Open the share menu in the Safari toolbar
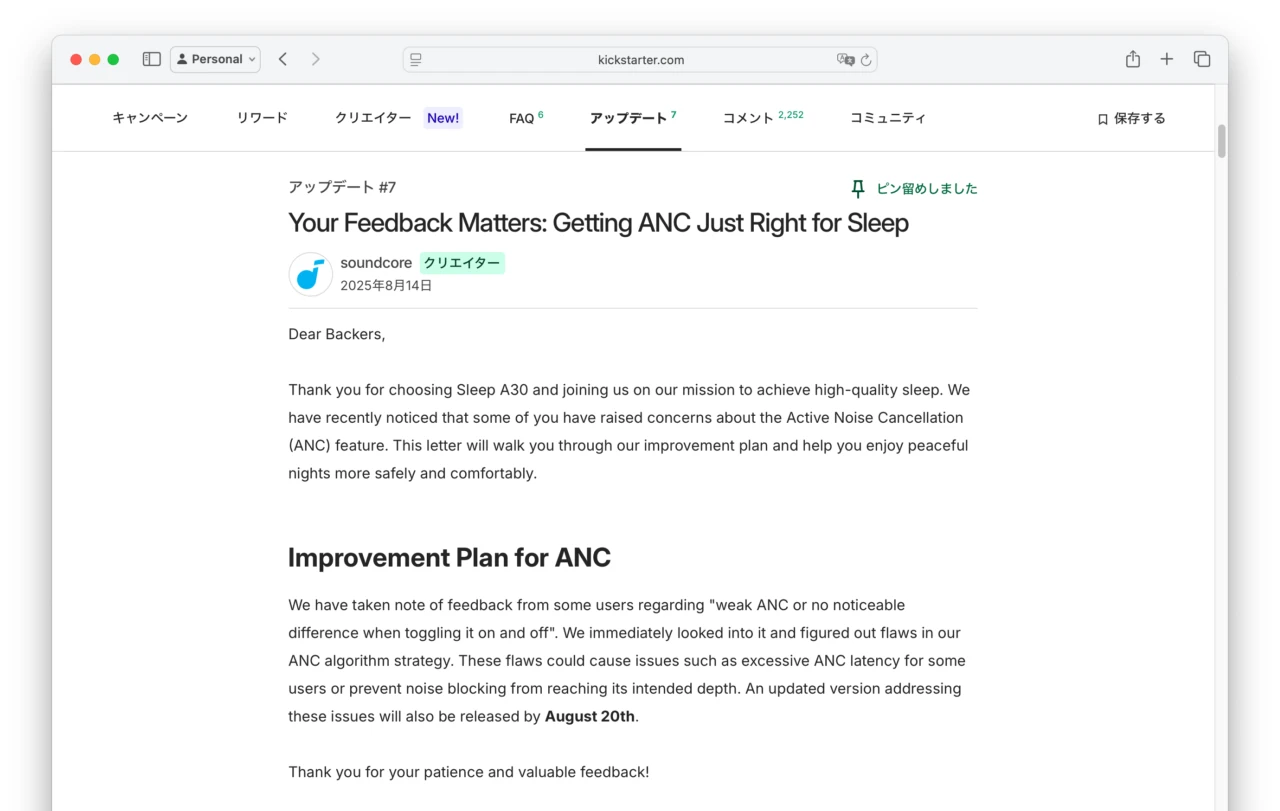This screenshot has width=1280, height=811. coord(1132,59)
